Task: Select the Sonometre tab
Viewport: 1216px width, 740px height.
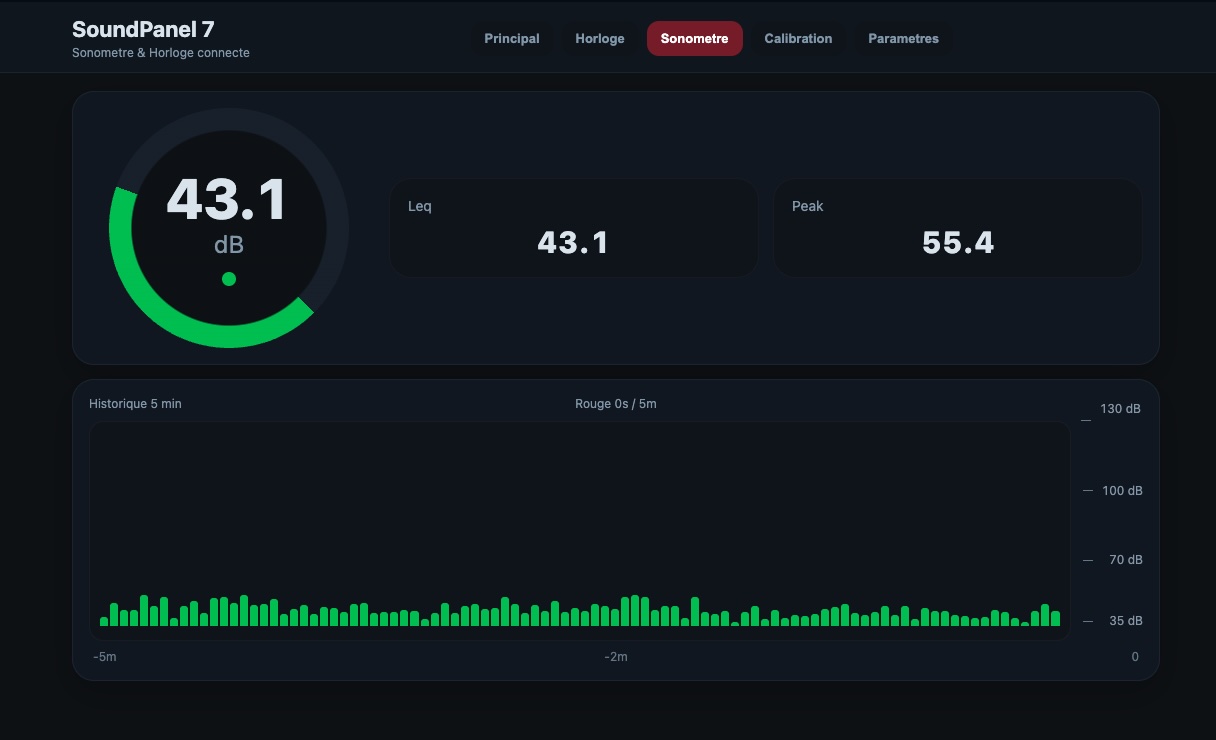Action: (x=695, y=39)
